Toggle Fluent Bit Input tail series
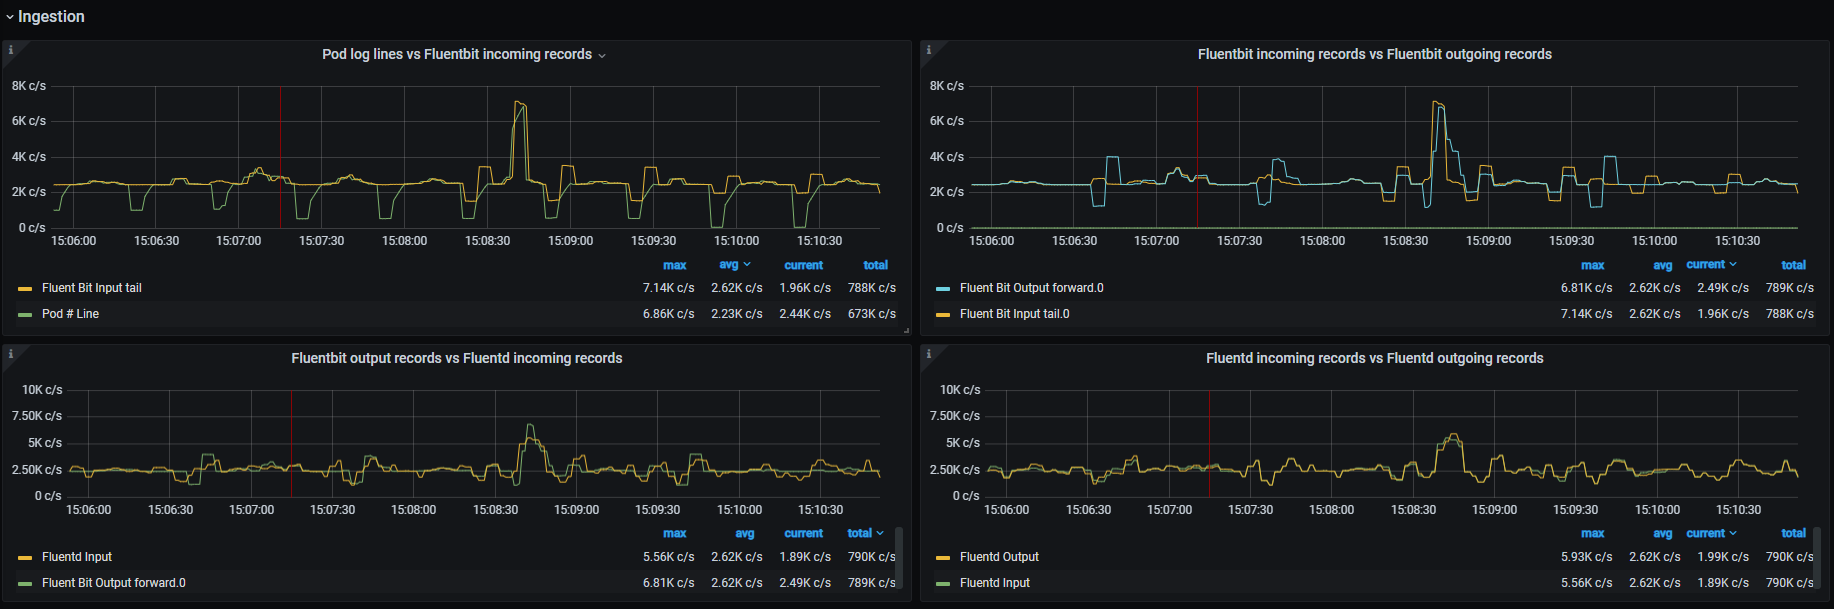The height and width of the screenshot is (609, 1834). 92,288
